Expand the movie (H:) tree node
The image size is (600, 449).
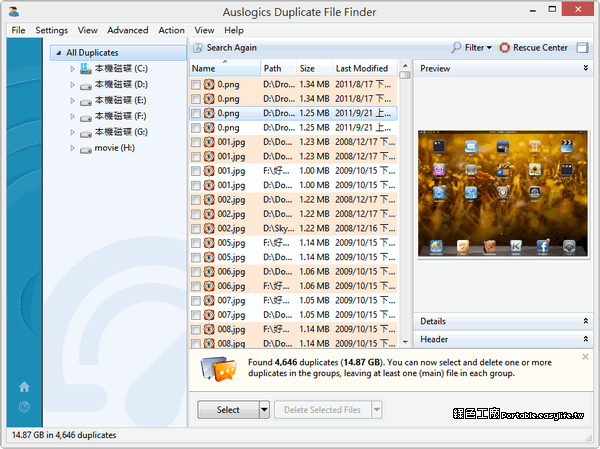tap(72, 148)
